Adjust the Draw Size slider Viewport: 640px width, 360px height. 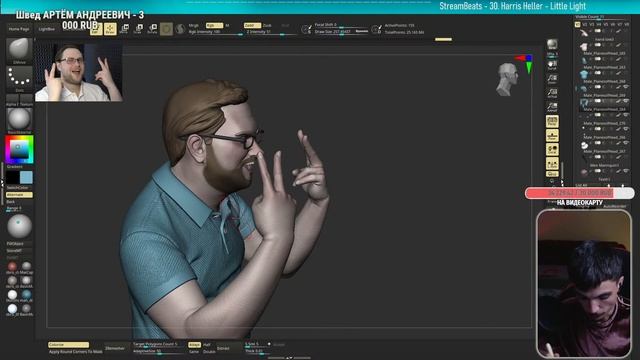pos(341,31)
